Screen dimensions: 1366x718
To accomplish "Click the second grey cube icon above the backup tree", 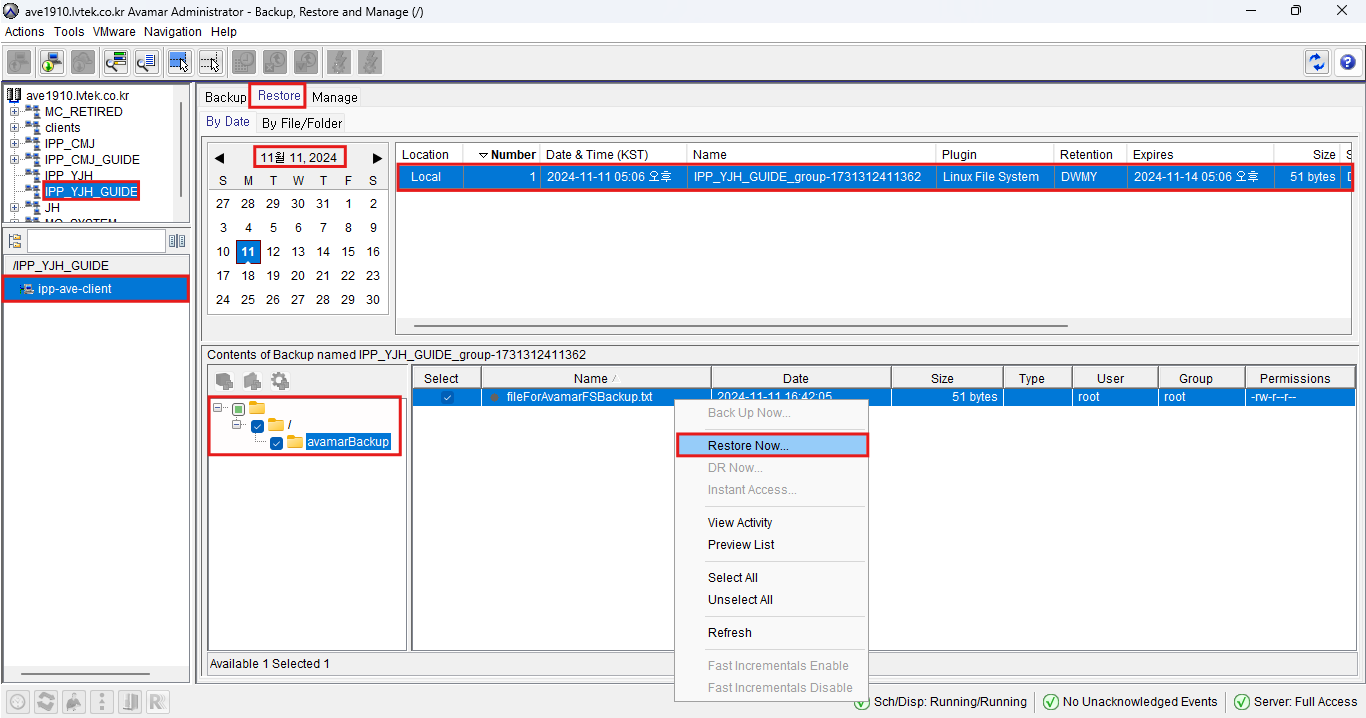I will coord(252,381).
